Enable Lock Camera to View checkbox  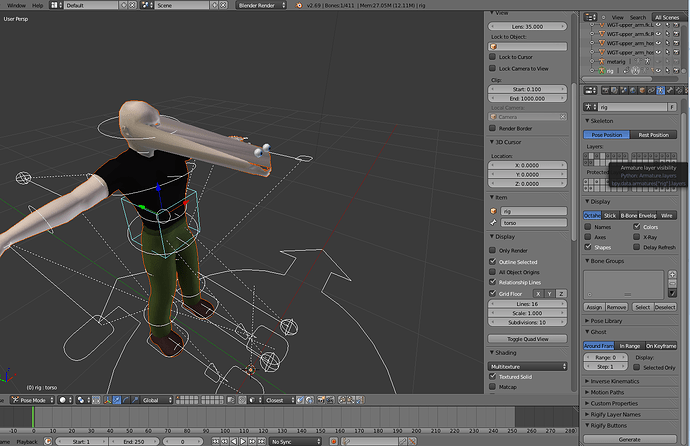[492, 68]
